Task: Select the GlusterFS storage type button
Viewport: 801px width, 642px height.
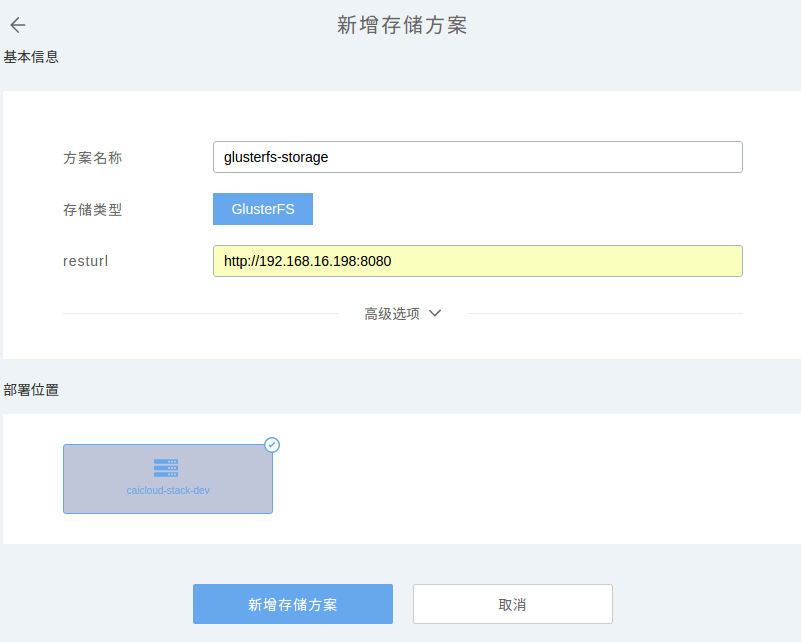Action: (x=263, y=209)
